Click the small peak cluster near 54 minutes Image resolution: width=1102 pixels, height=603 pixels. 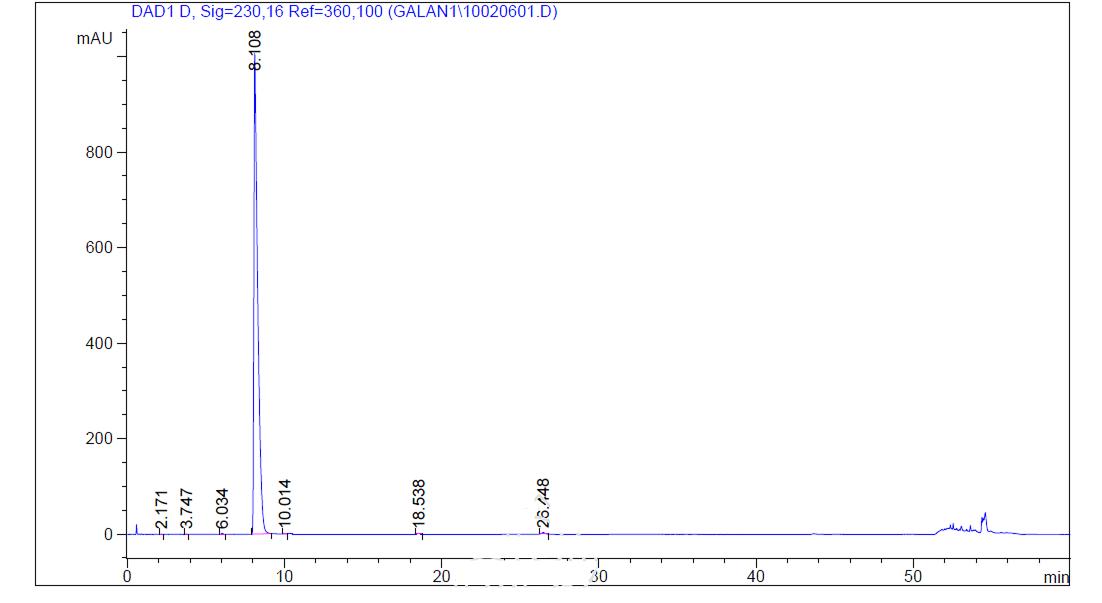click(984, 519)
